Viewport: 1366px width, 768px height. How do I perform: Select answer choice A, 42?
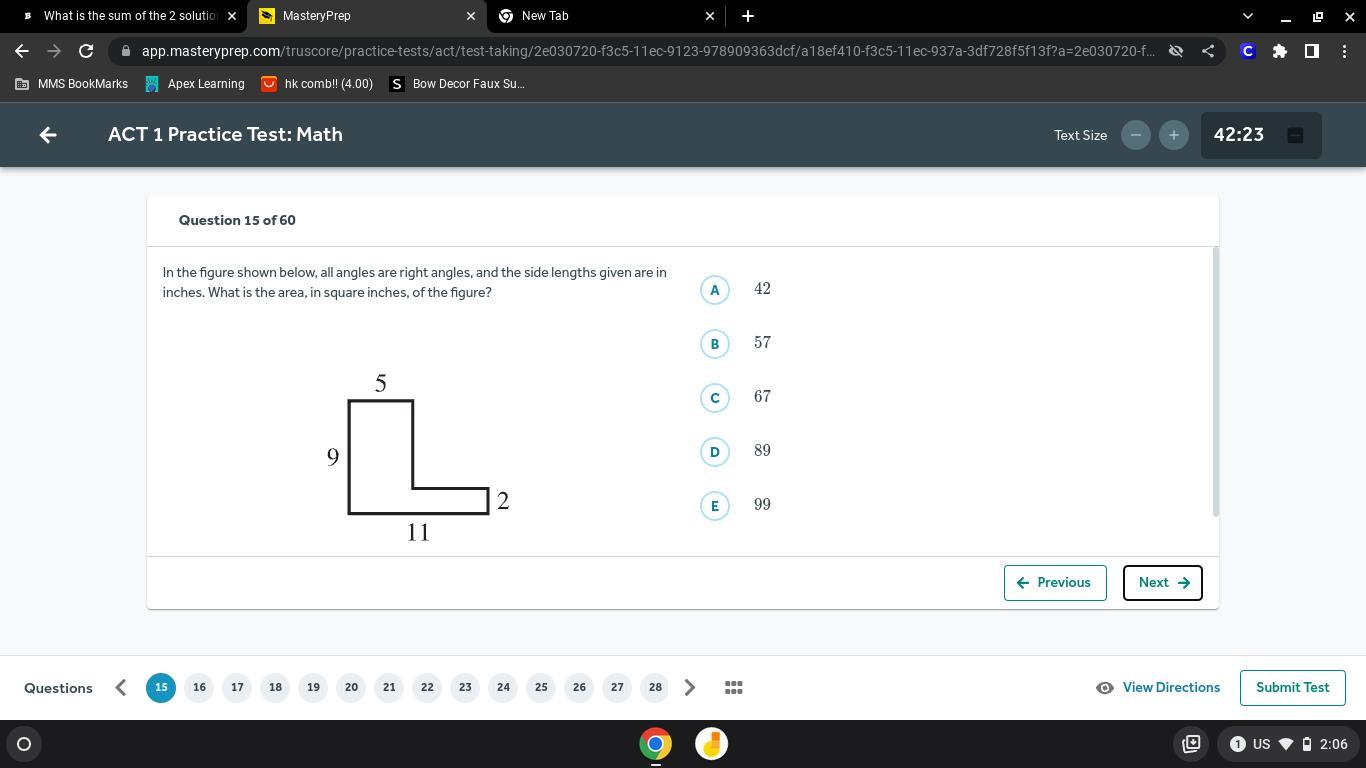pyautogui.click(x=714, y=290)
